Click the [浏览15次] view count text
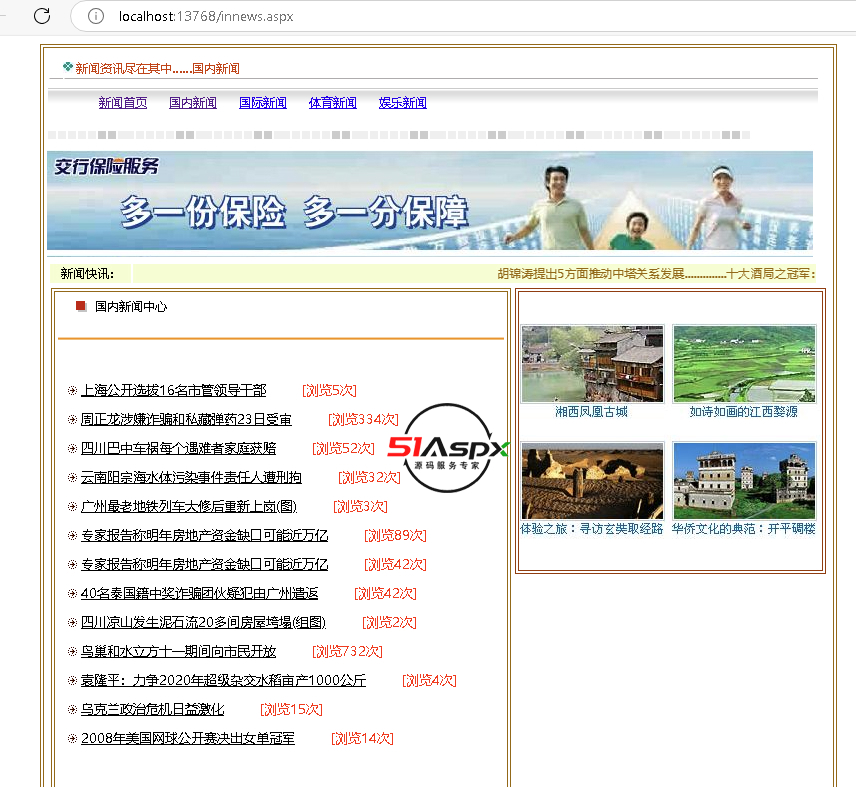 (x=292, y=710)
